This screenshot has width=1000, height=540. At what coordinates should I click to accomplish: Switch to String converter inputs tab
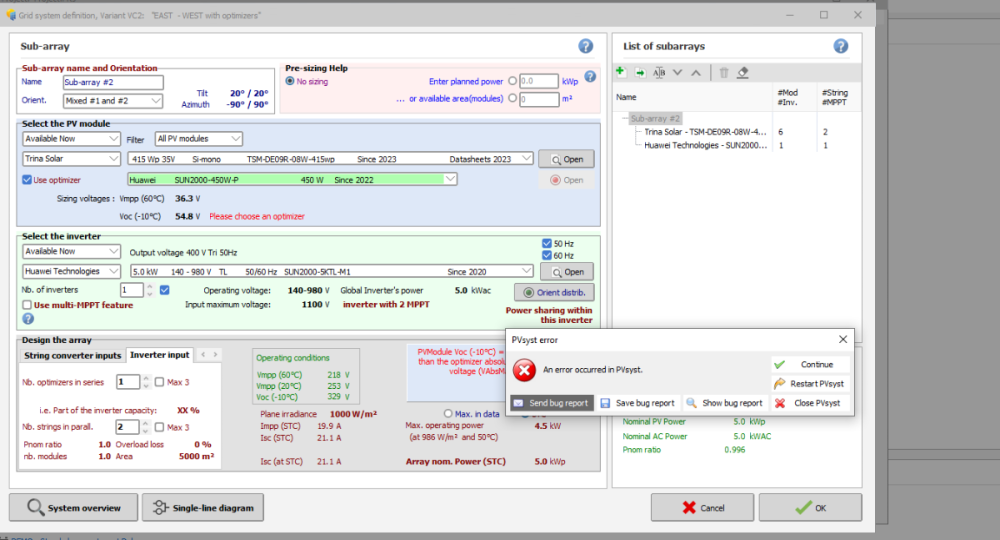(x=73, y=355)
